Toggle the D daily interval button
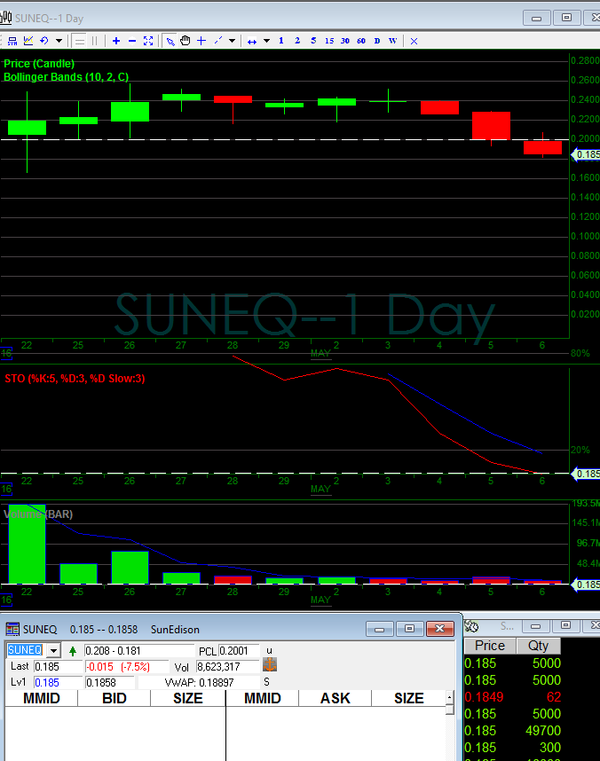This screenshot has height=761, width=600. coord(377,41)
